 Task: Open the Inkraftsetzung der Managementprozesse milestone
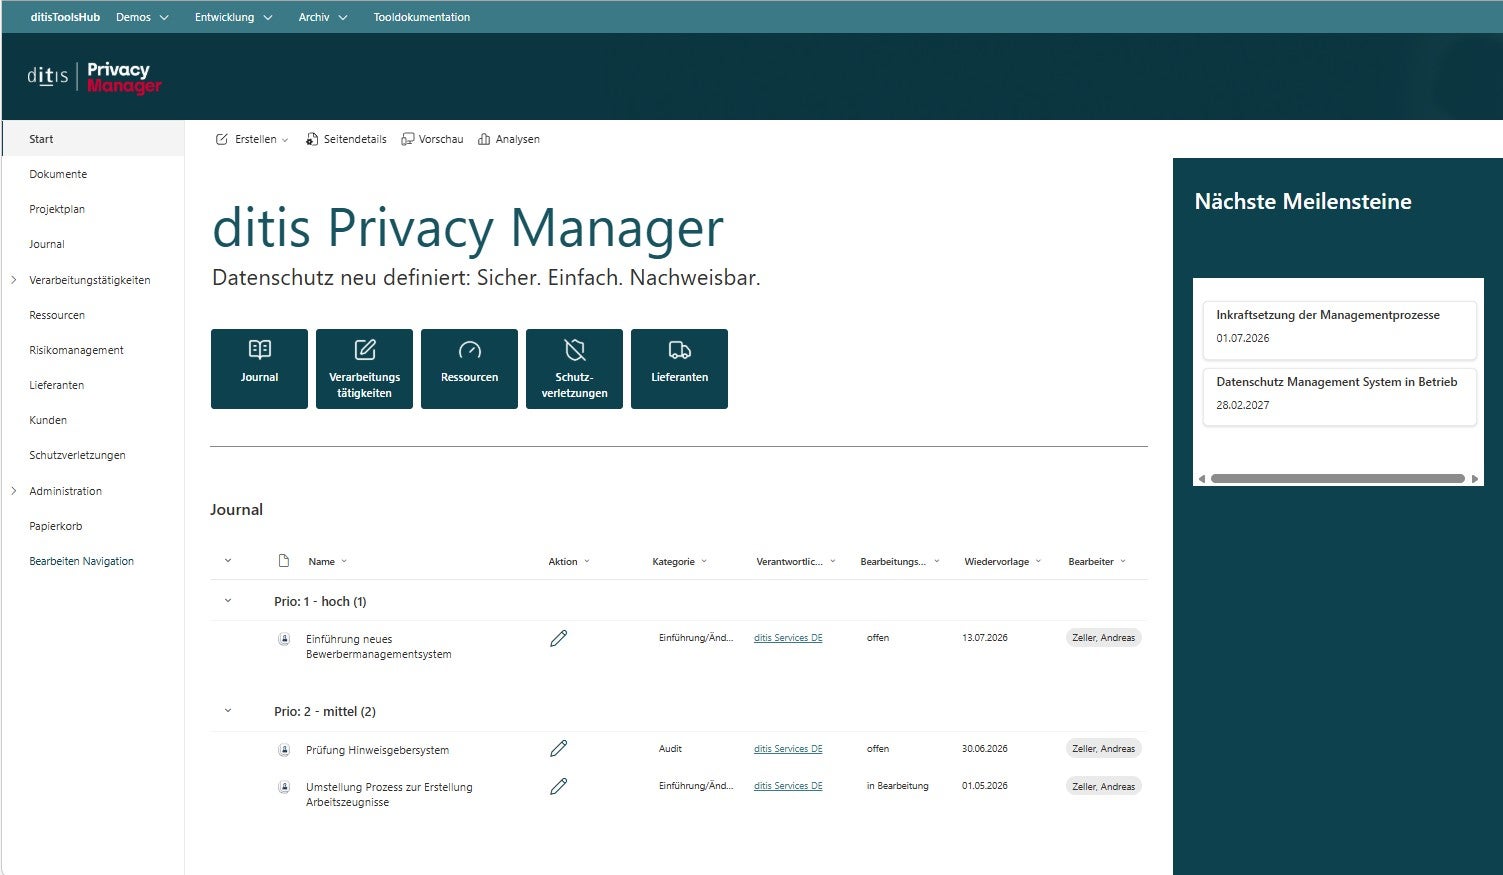[x=1339, y=330]
